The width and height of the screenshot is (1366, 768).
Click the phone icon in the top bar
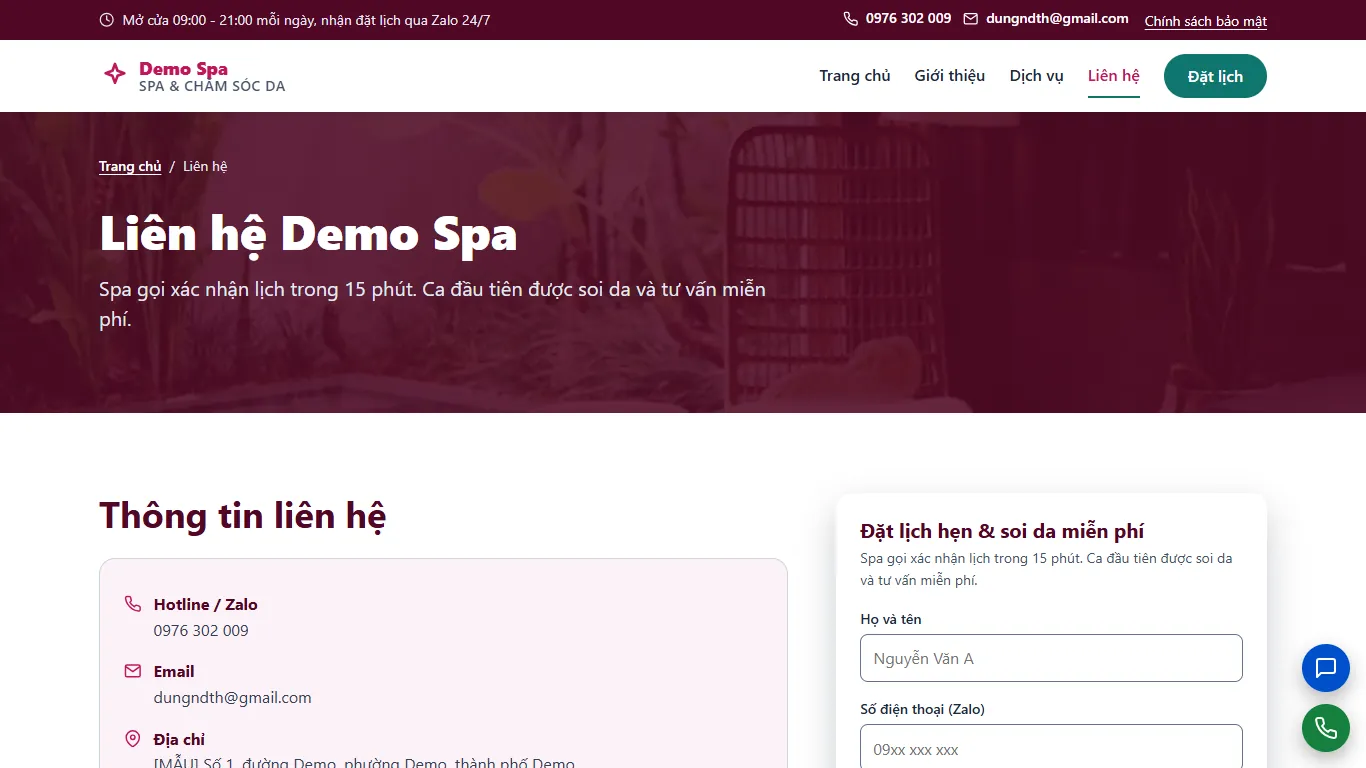851,19
